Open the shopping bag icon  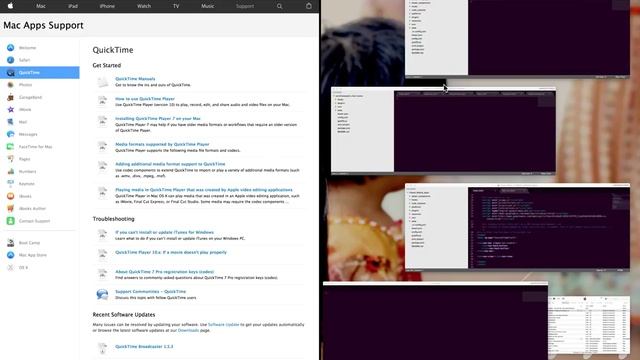pyautogui.click(x=309, y=6)
